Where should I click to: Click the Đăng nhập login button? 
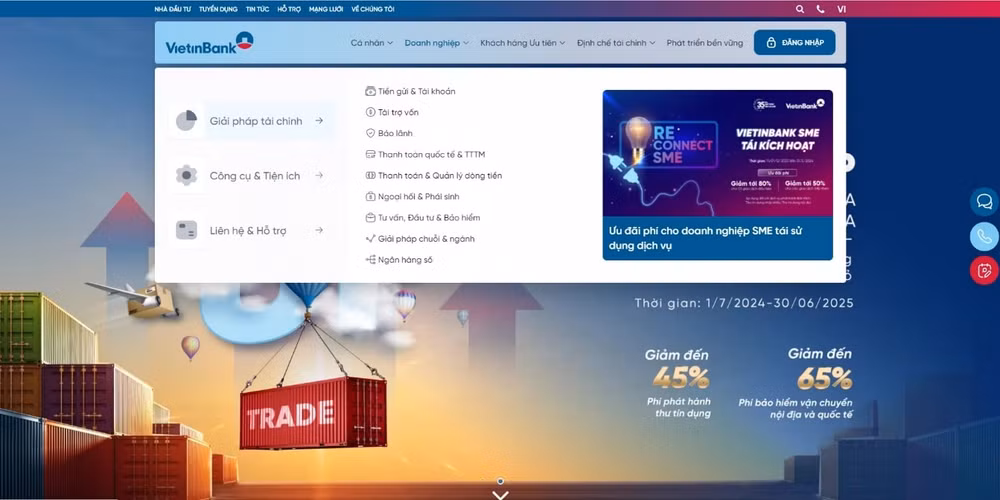[x=794, y=43]
